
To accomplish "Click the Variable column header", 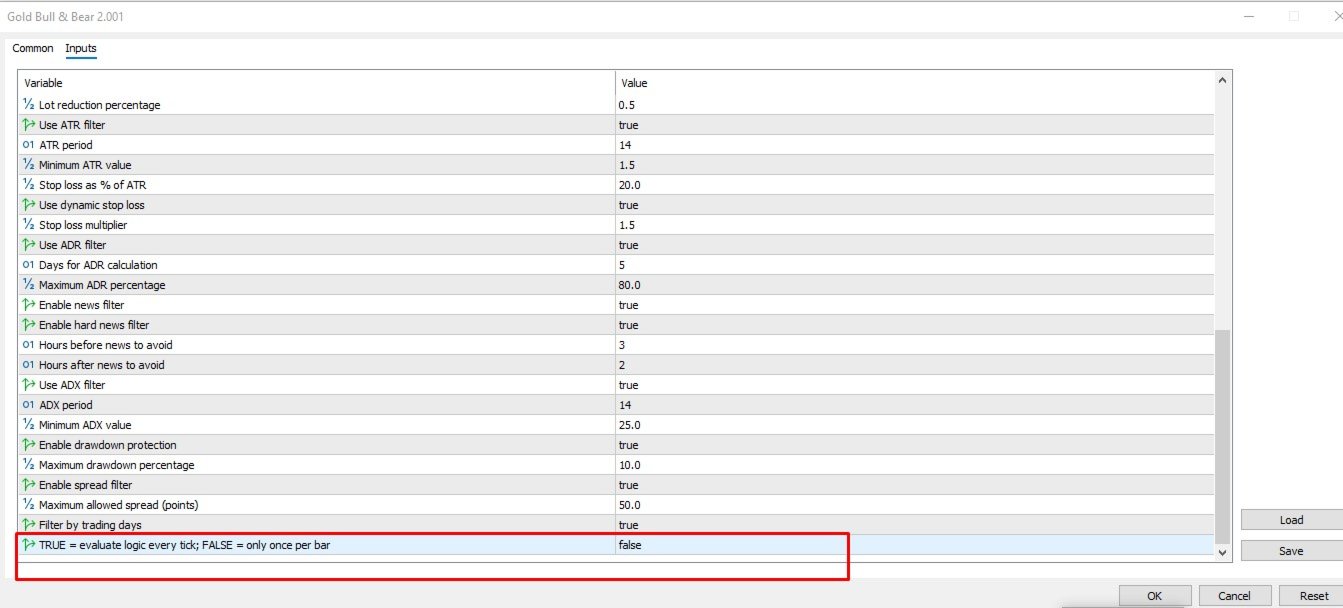I will [x=316, y=83].
